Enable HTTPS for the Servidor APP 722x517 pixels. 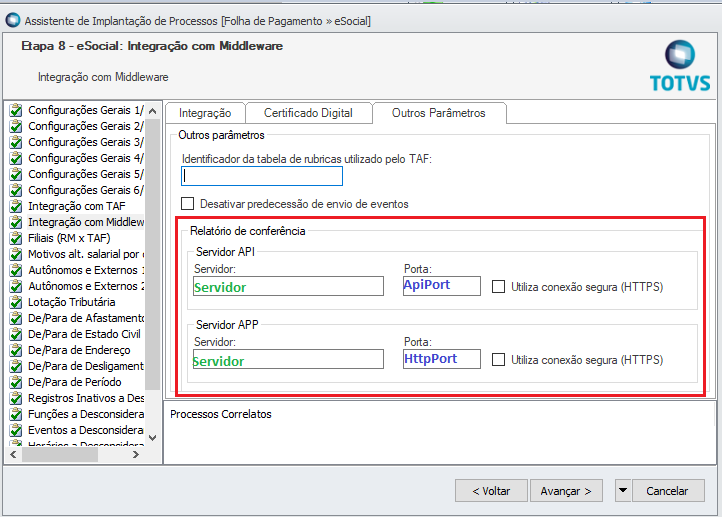pyautogui.click(x=498, y=360)
